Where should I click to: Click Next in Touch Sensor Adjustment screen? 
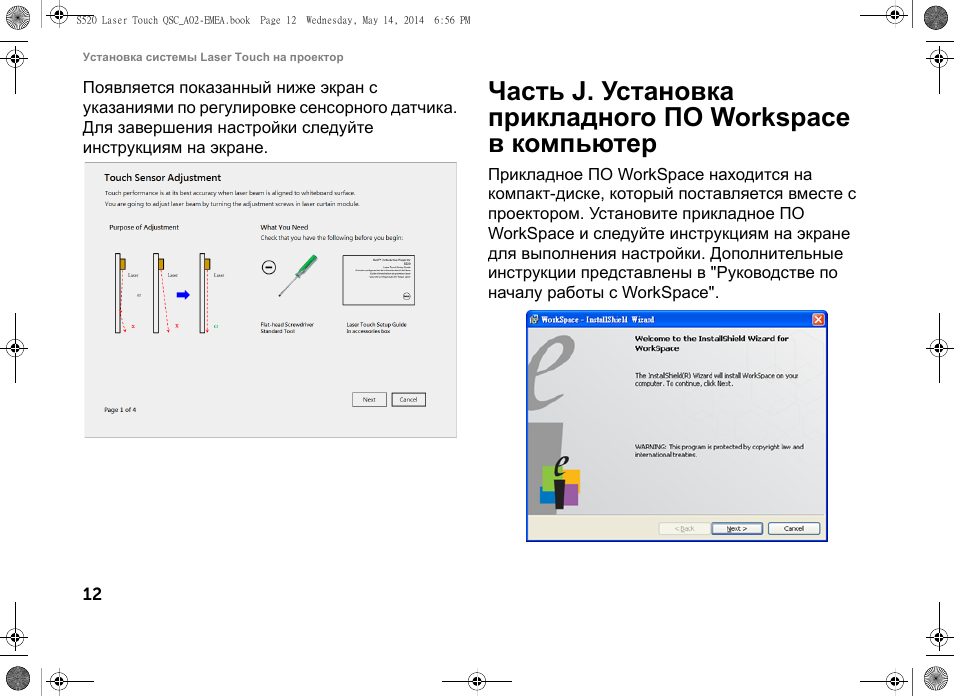(x=369, y=400)
